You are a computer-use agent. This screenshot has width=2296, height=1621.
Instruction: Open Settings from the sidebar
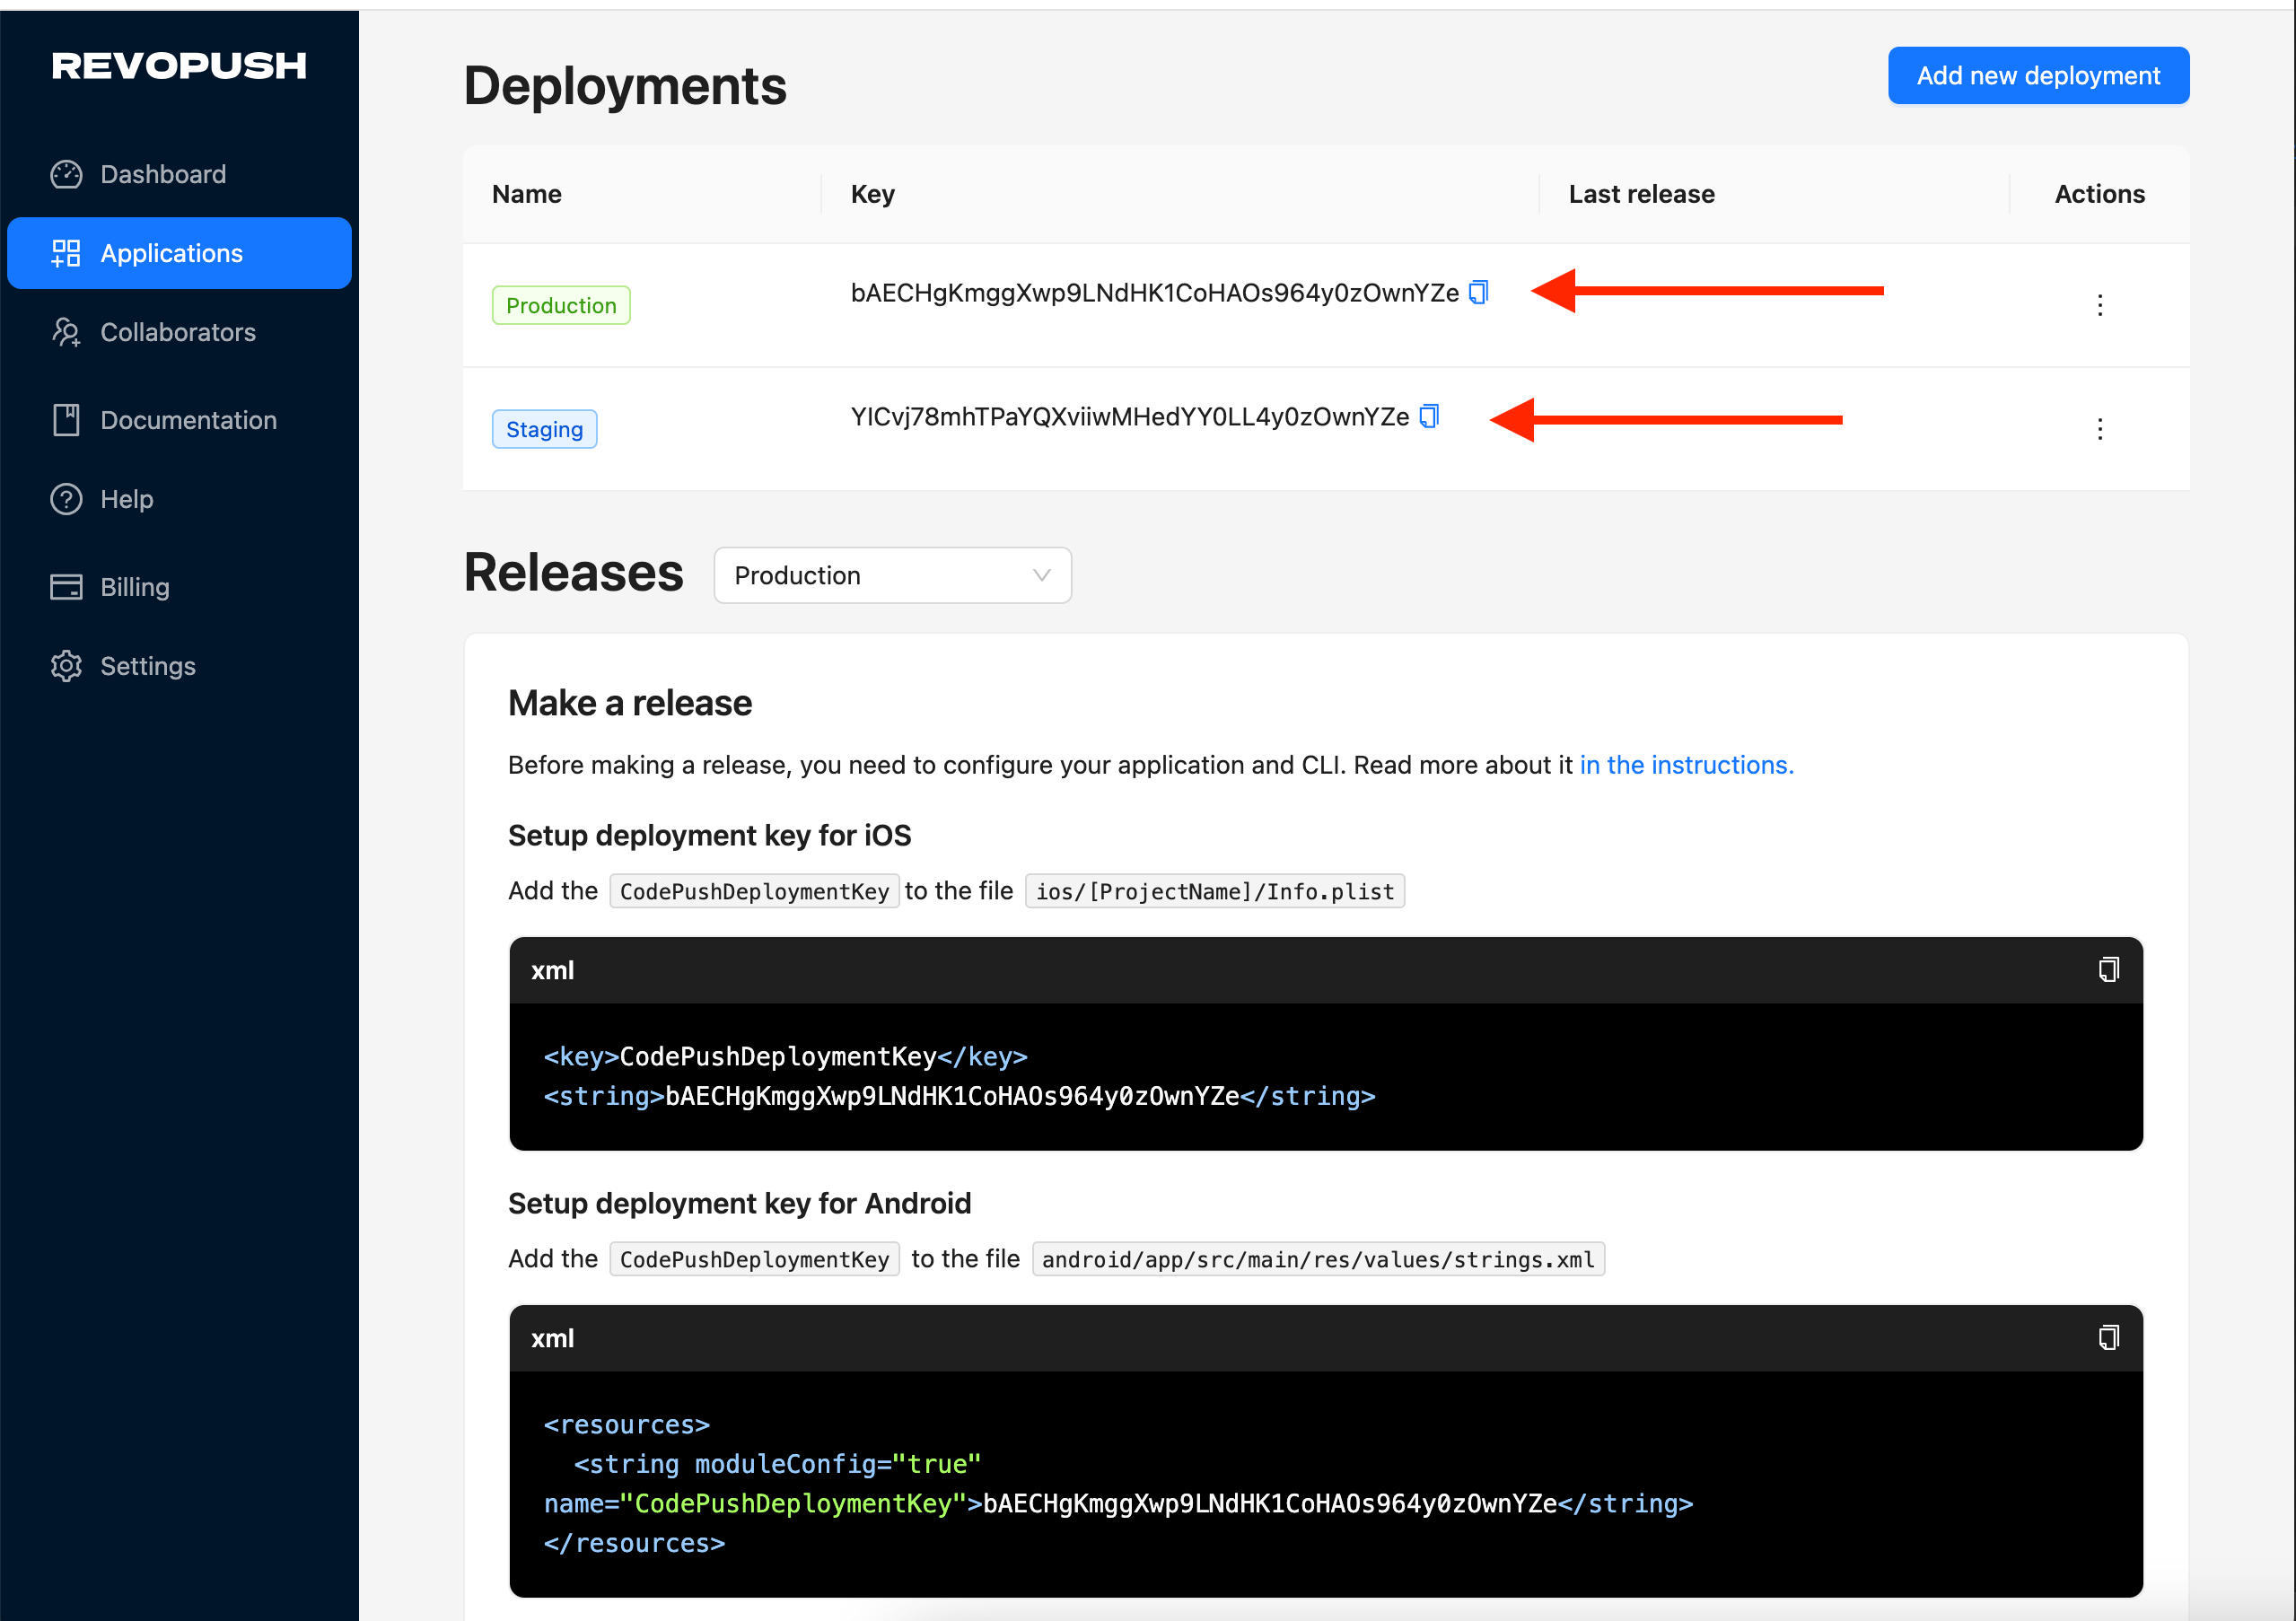(x=147, y=666)
